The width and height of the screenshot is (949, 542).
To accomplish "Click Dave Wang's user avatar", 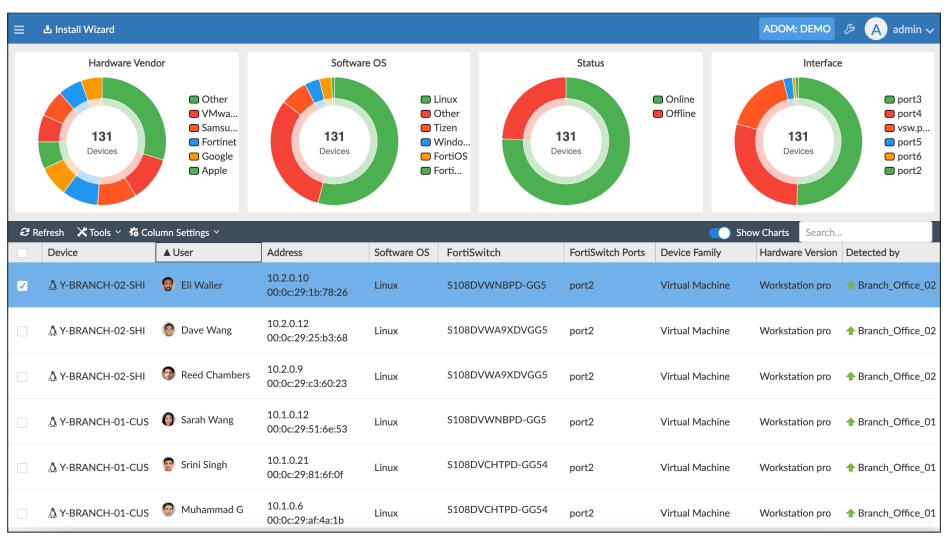I will (168, 330).
